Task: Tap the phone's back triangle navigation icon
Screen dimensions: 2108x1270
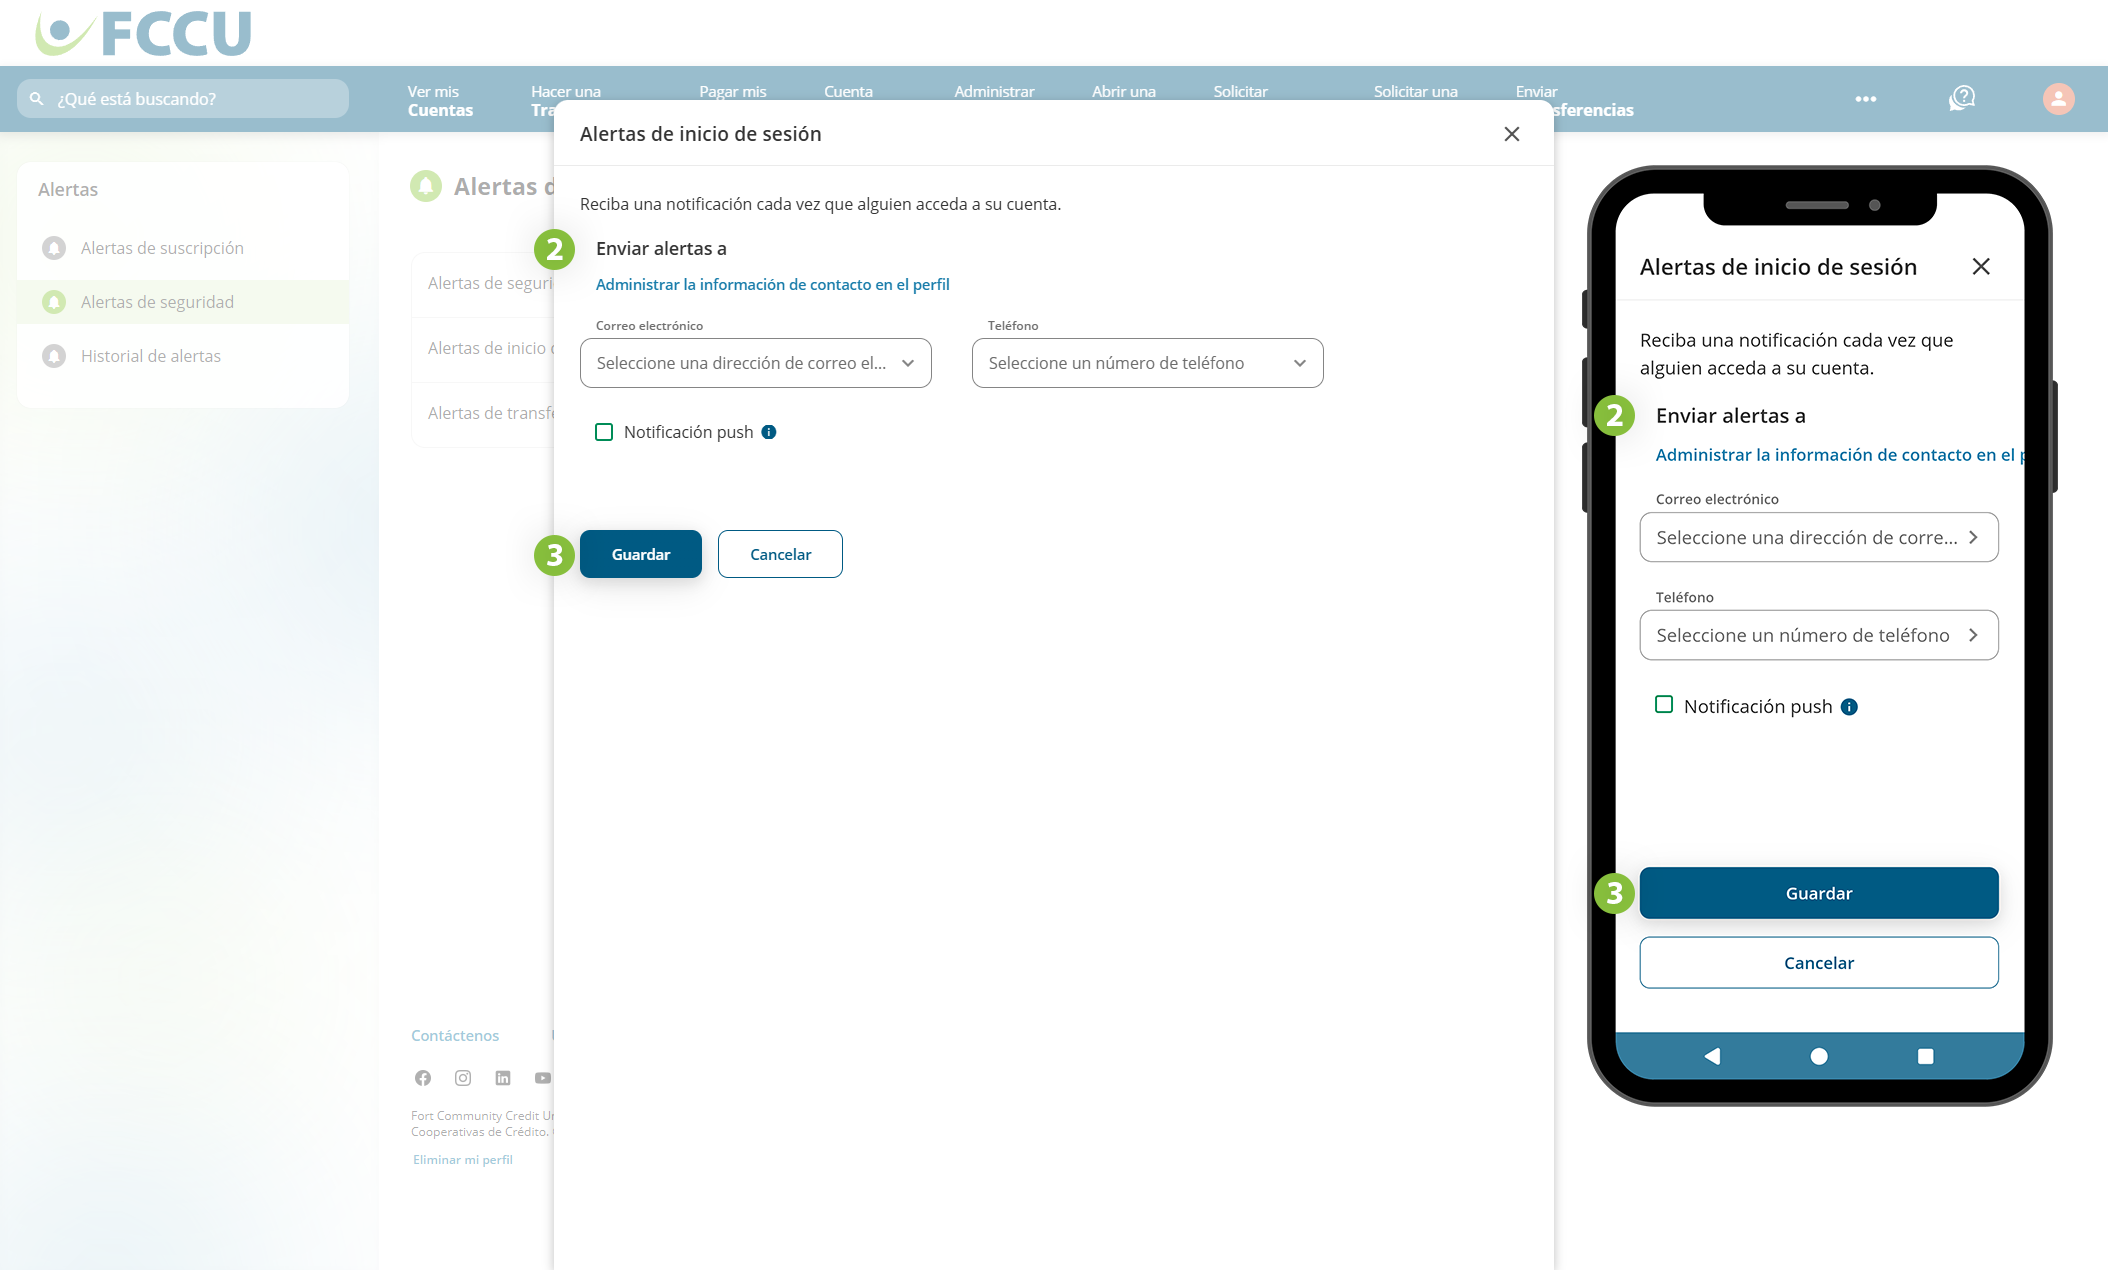Action: [x=1712, y=1056]
